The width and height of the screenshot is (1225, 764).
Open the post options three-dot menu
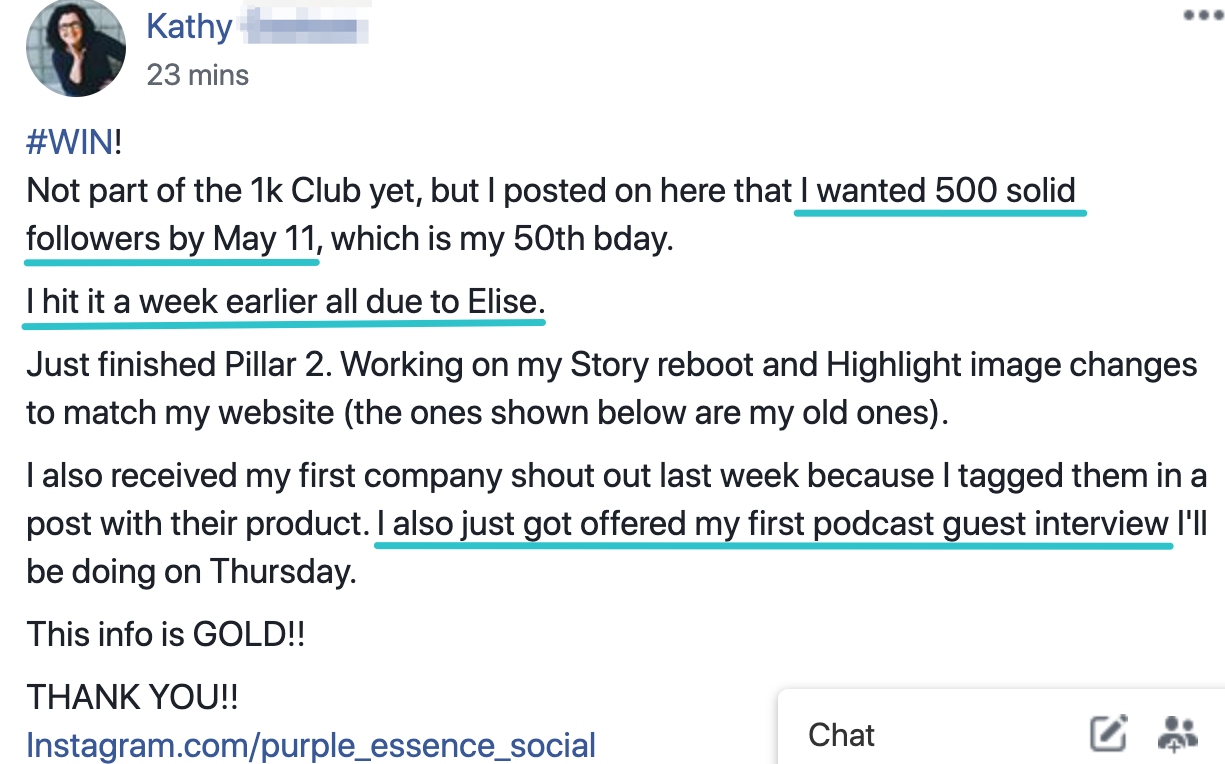(1202, 16)
